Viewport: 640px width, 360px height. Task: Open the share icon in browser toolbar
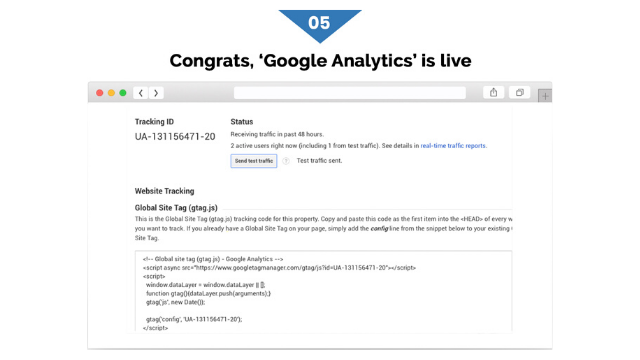coord(493,93)
